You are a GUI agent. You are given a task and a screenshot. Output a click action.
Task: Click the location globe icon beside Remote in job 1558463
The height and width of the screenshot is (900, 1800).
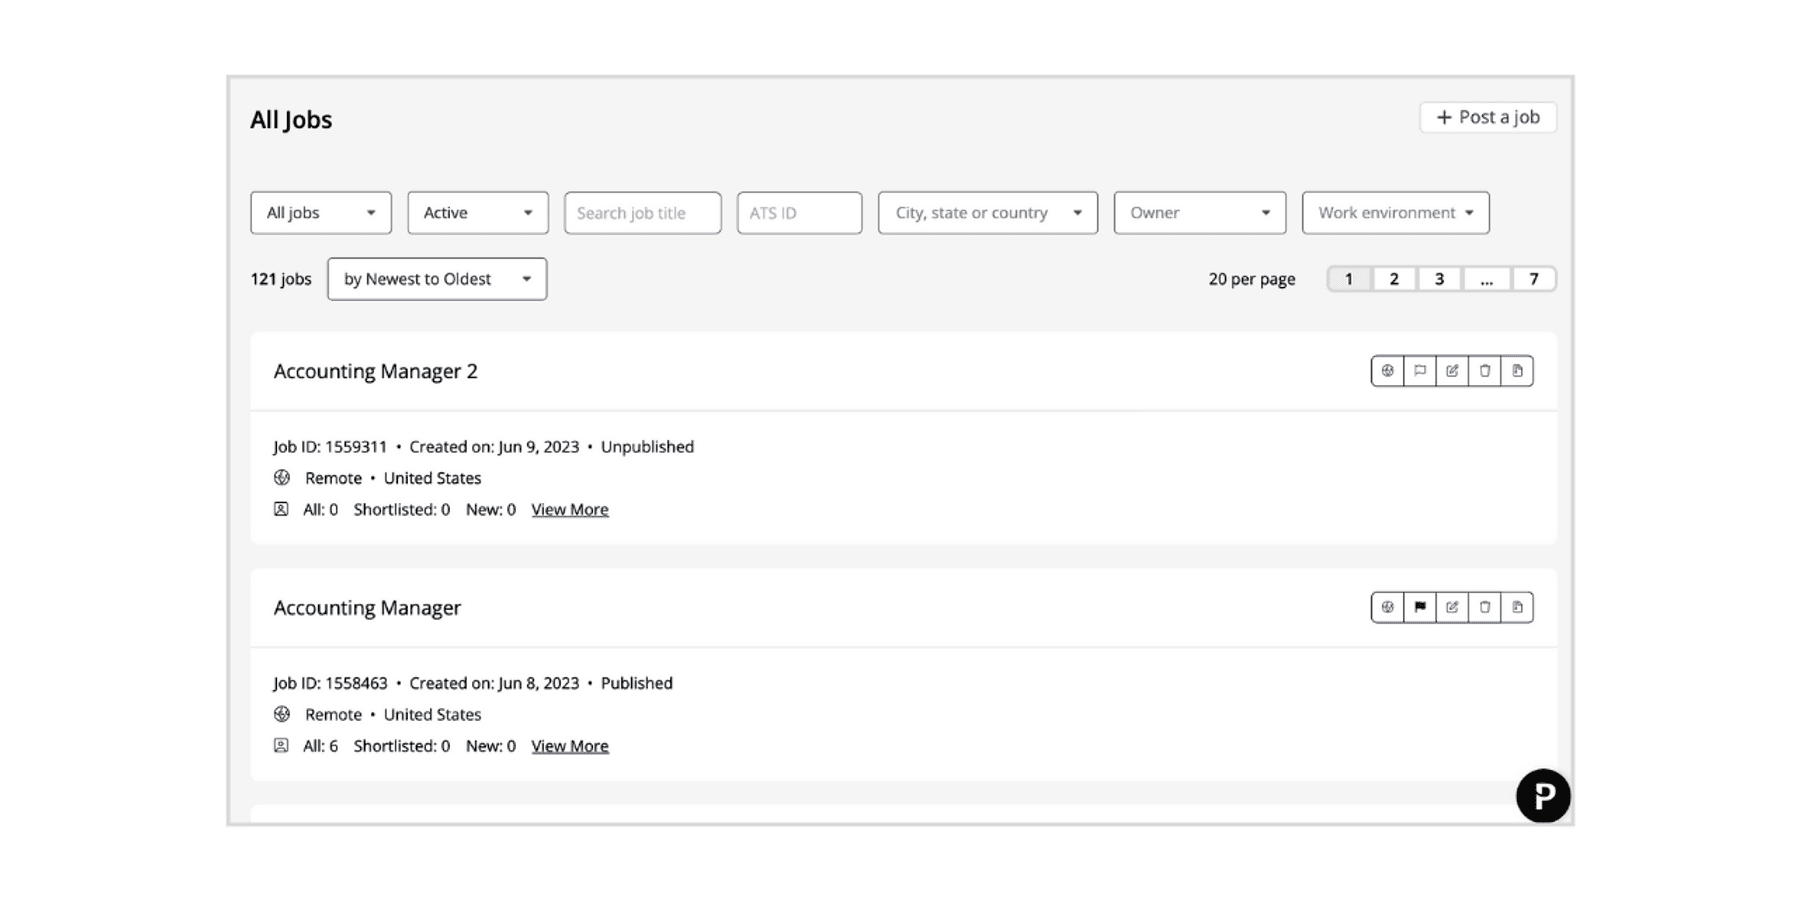pyautogui.click(x=282, y=714)
